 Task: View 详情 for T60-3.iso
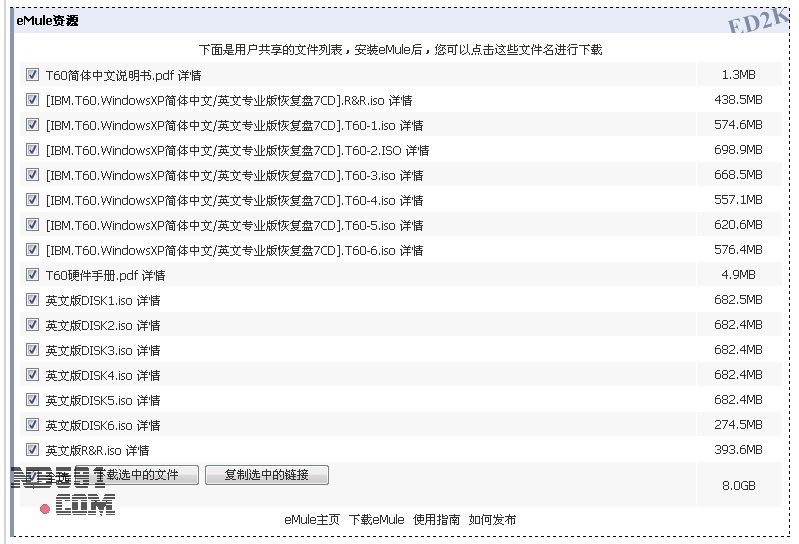pos(412,175)
